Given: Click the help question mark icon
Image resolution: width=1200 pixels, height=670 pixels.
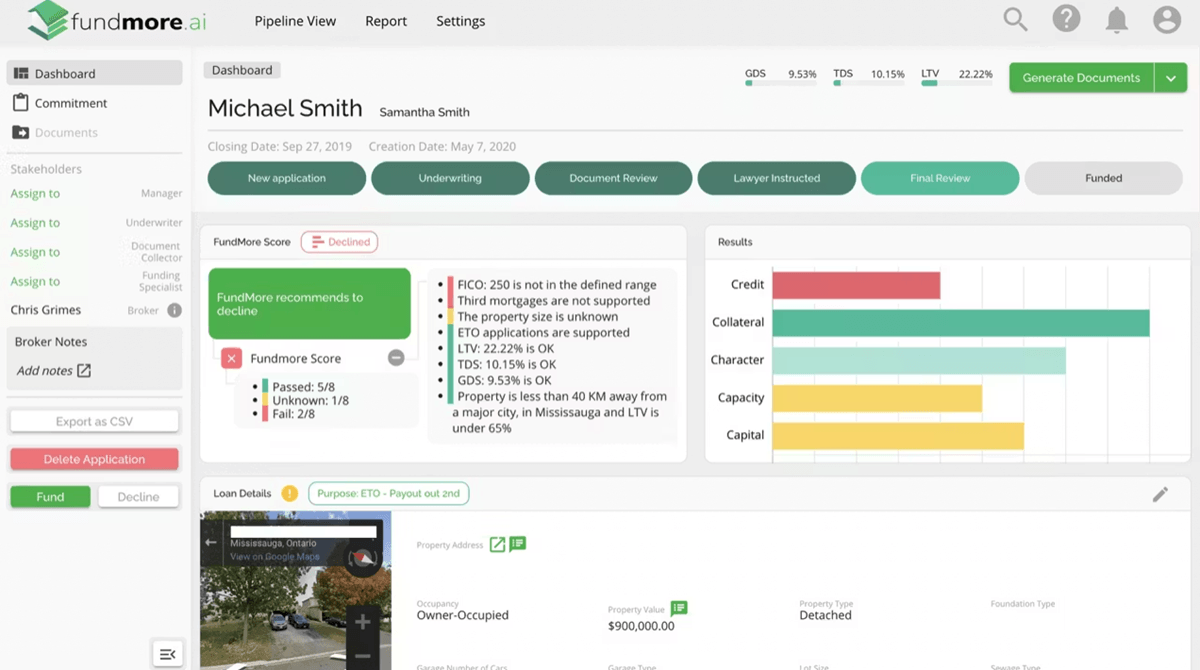Looking at the screenshot, I should 1066,18.
